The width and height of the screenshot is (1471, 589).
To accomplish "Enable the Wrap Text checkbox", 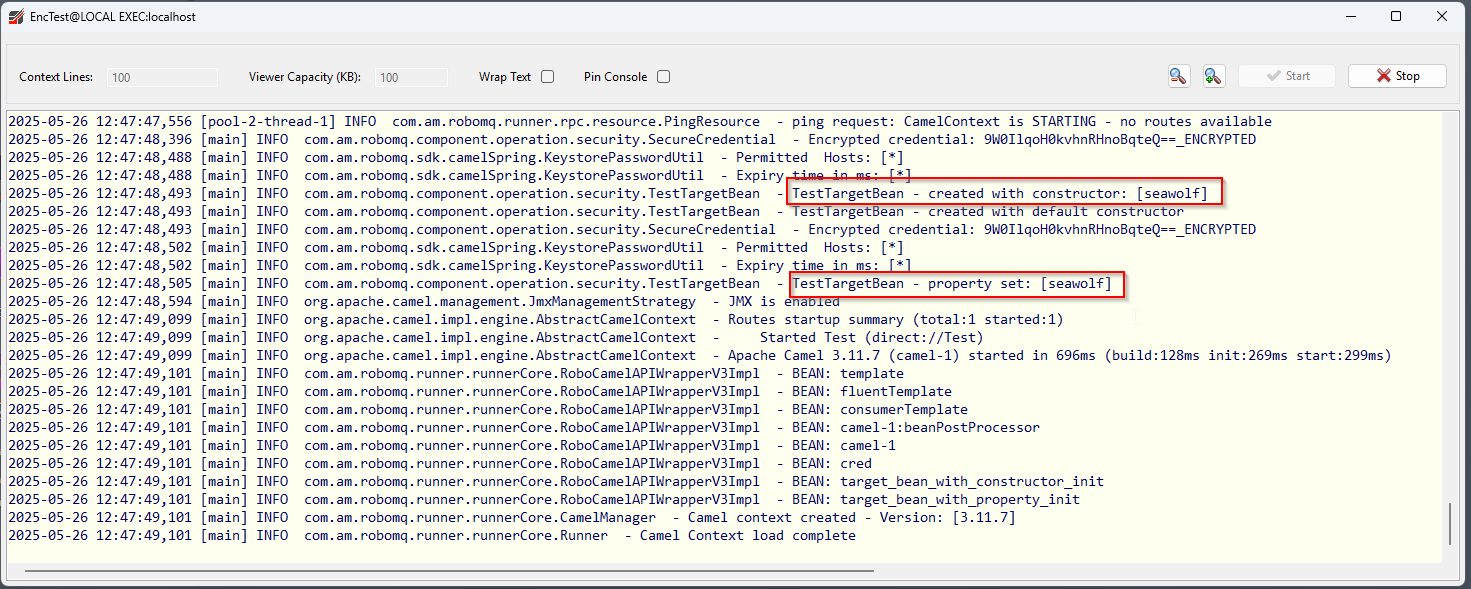I will pyautogui.click(x=547, y=77).
